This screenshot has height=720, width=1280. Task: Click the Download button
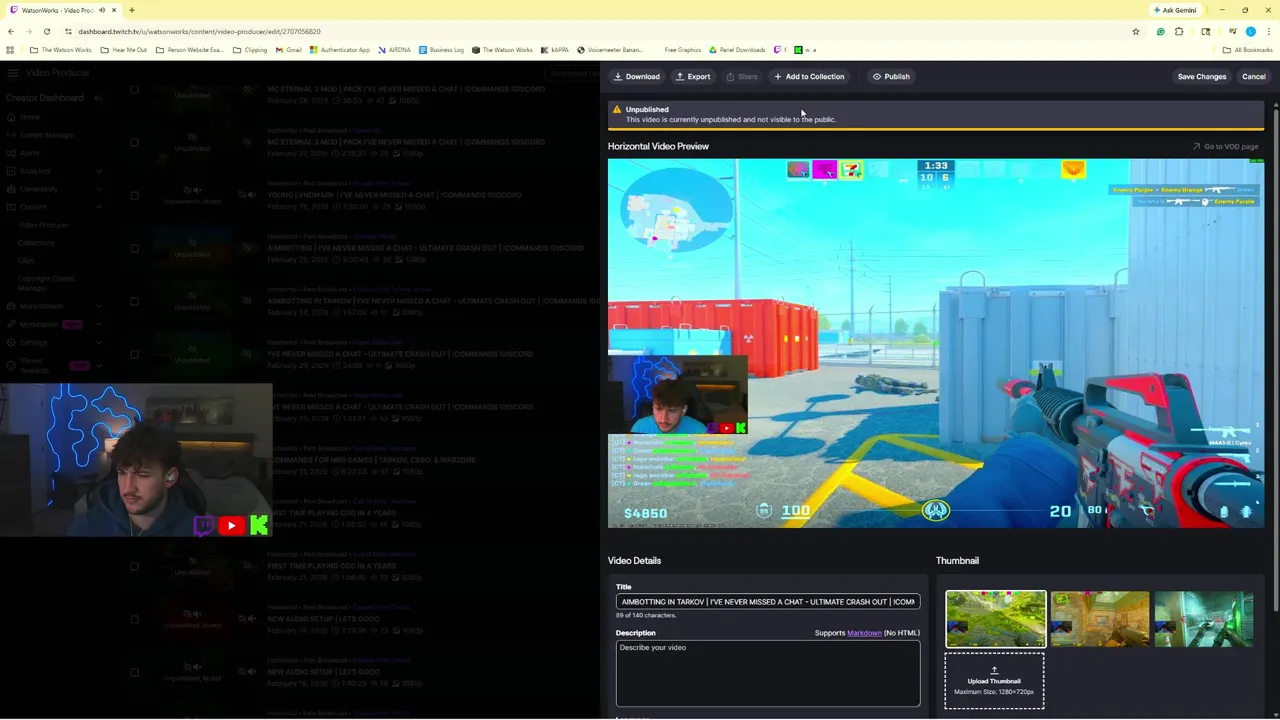pyautogui.click(x=637, y=76)
